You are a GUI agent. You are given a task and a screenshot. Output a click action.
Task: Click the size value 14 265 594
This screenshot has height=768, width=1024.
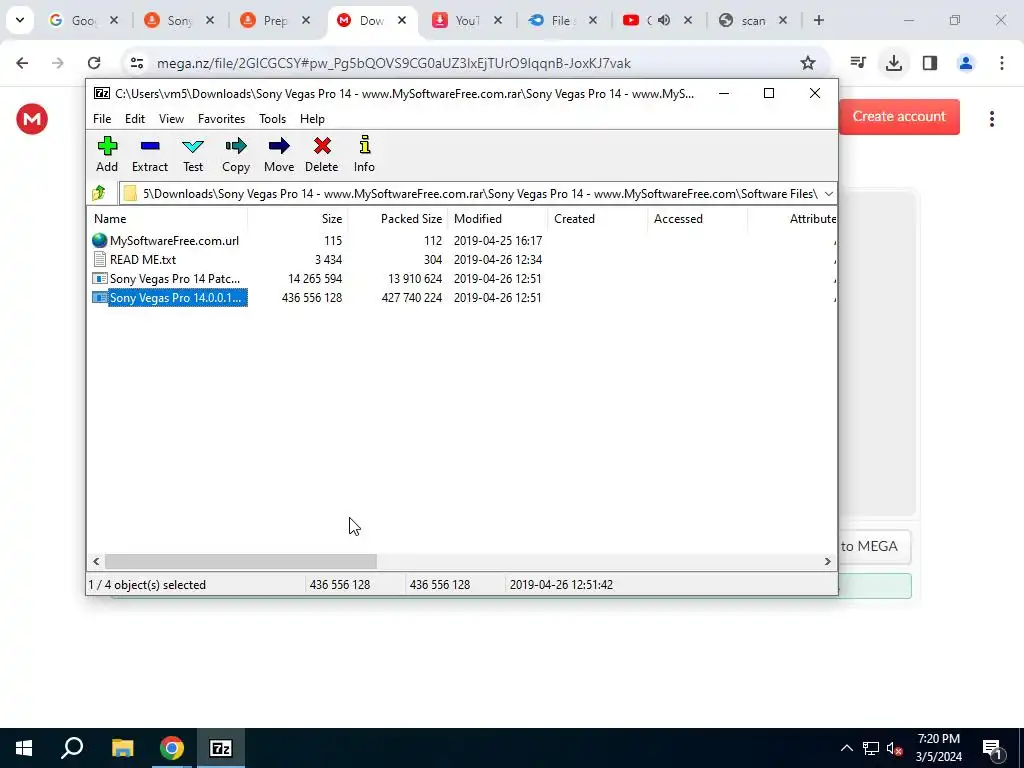(x=315, y=279)
